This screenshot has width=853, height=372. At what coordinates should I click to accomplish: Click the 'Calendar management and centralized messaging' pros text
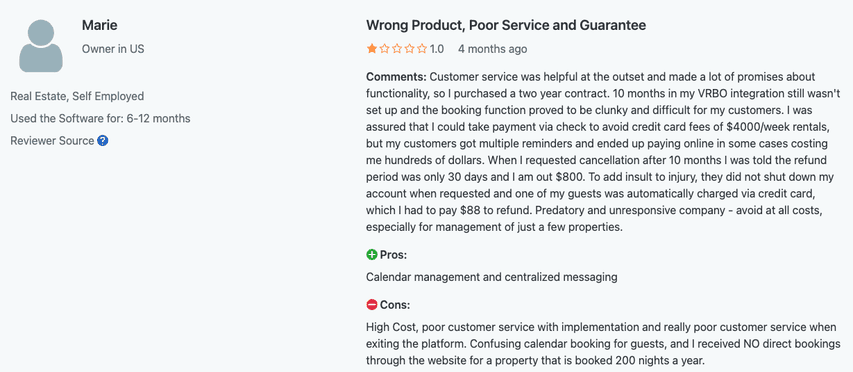pyautogui.click(x=492, y=277)
